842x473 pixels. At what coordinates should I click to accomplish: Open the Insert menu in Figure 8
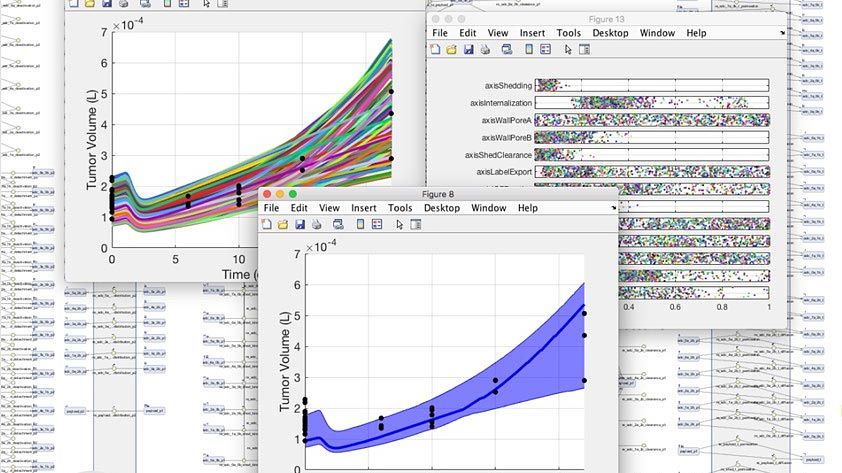click(364, 208)
